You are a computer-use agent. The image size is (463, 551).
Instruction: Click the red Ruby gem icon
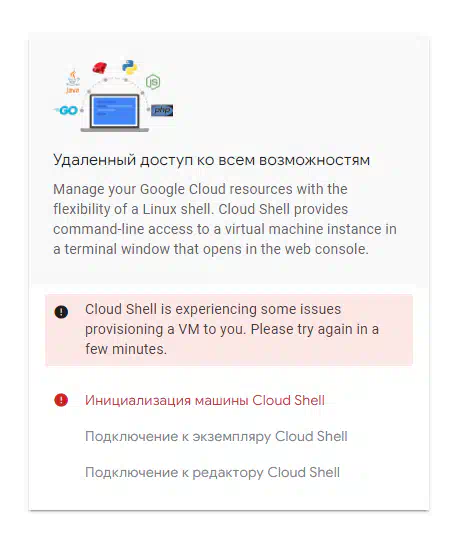point(100,67)
